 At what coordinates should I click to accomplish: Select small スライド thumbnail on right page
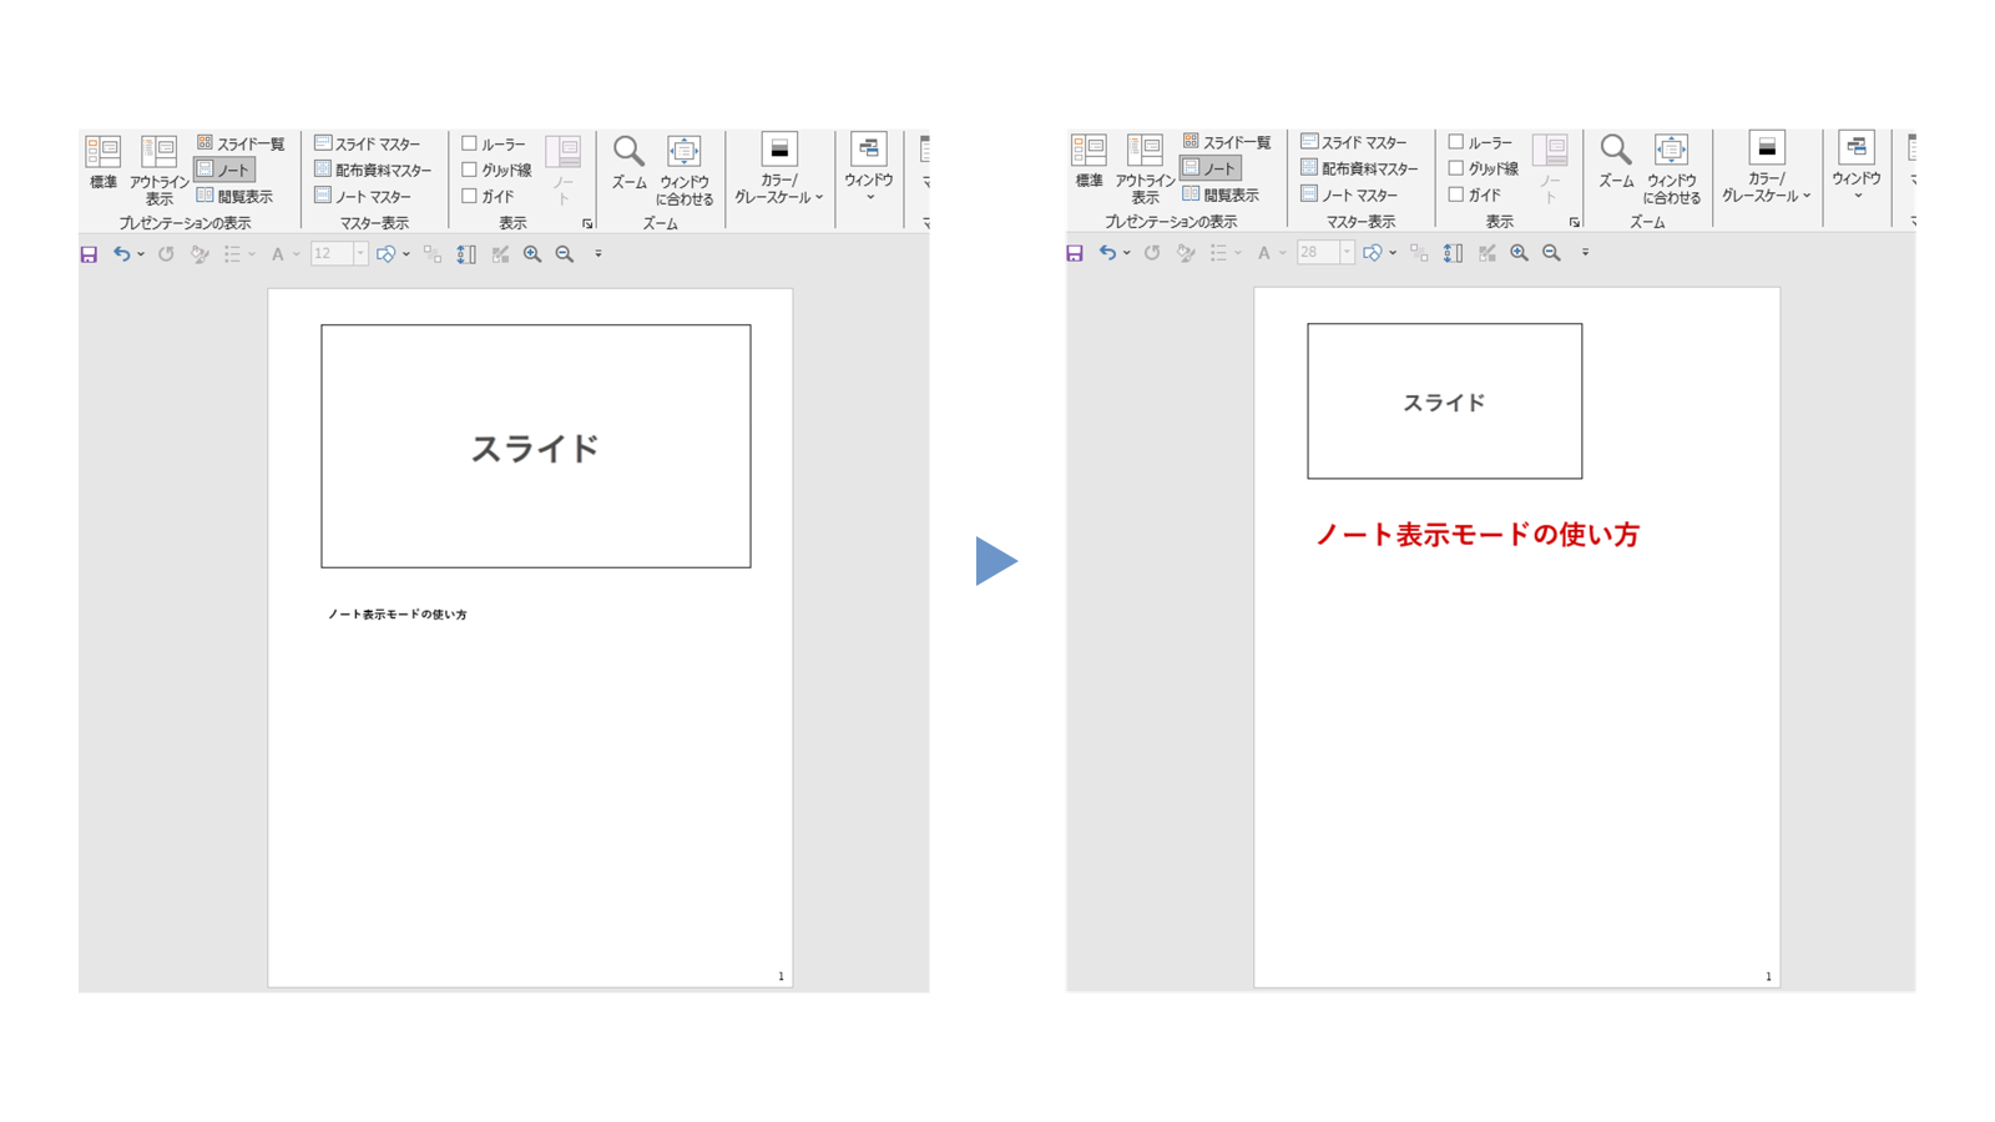click(x=1444, y=401)
